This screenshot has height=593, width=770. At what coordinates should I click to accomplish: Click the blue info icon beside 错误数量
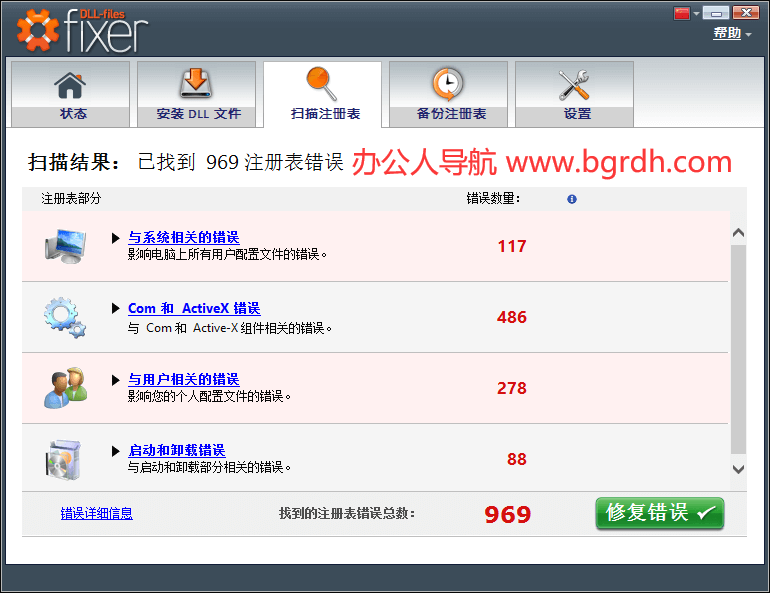click(572, 199)
